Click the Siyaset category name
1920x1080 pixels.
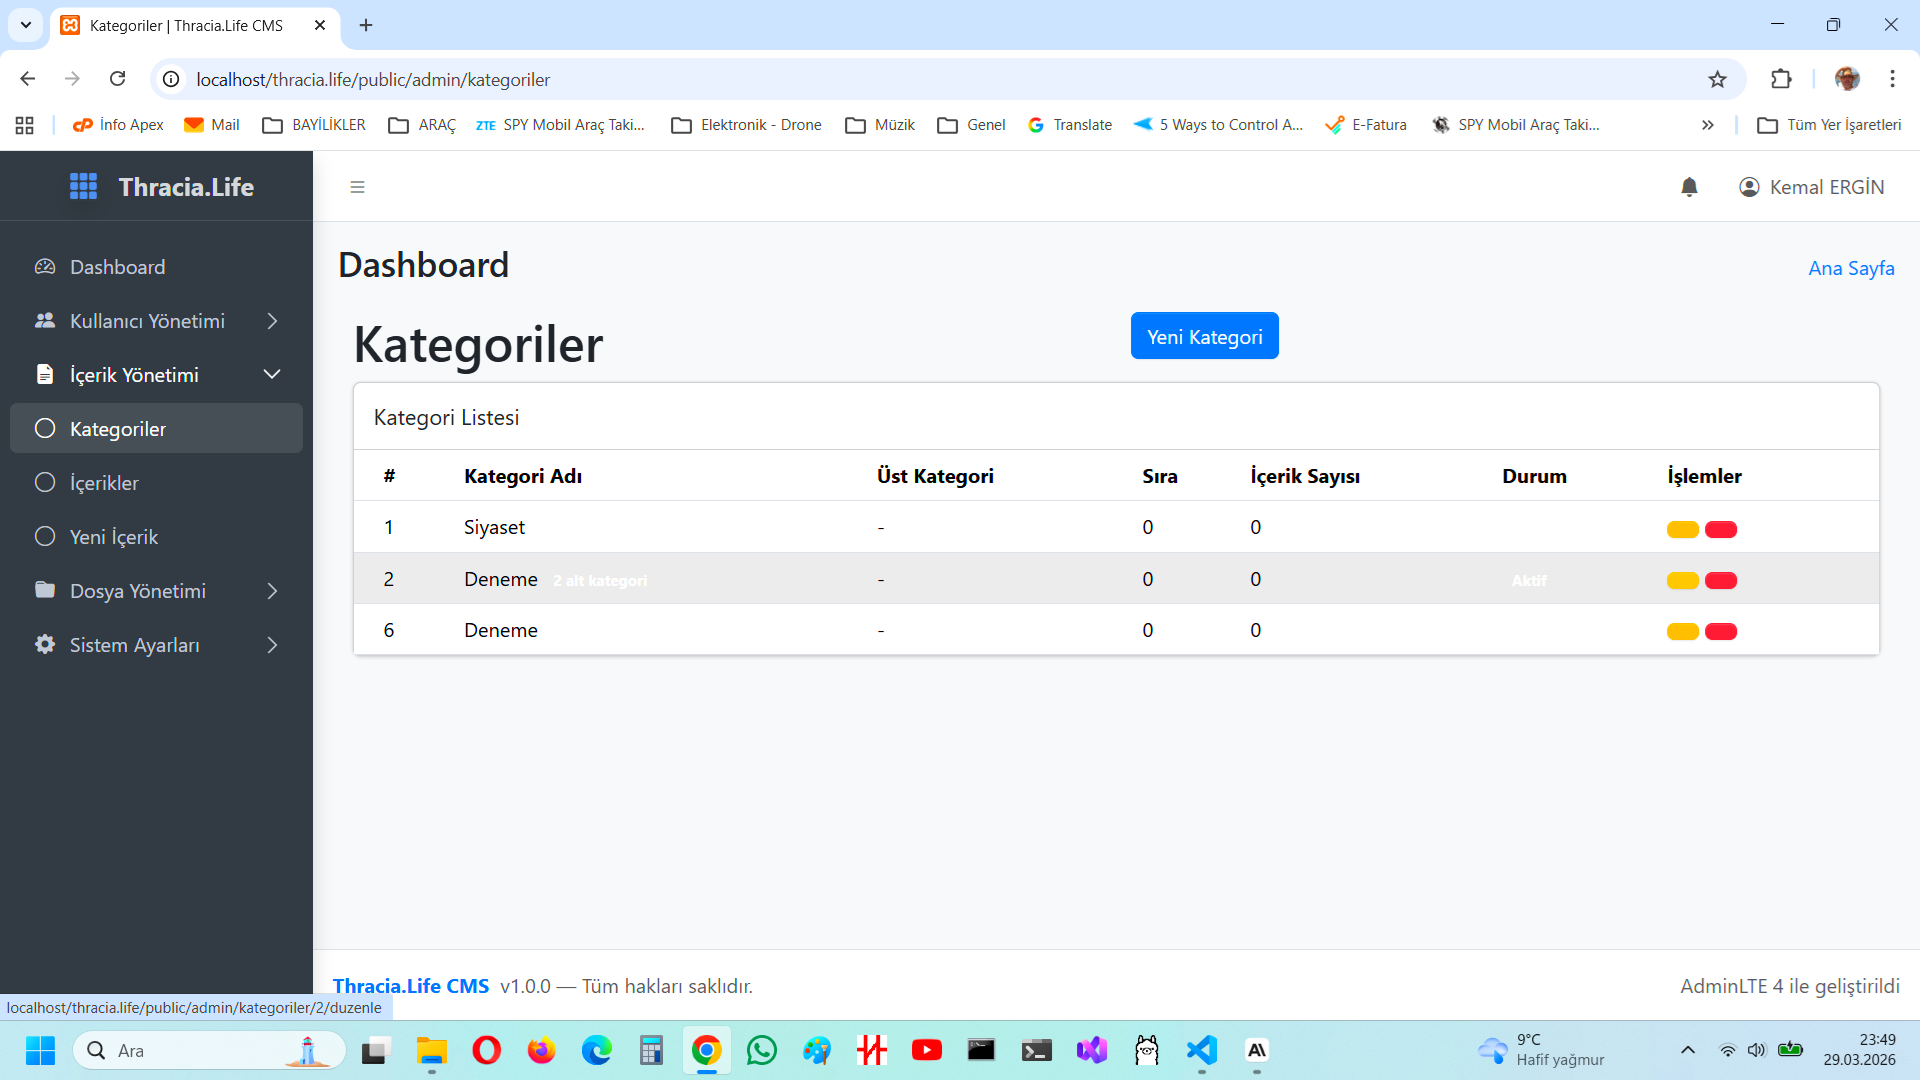(494, 527)
